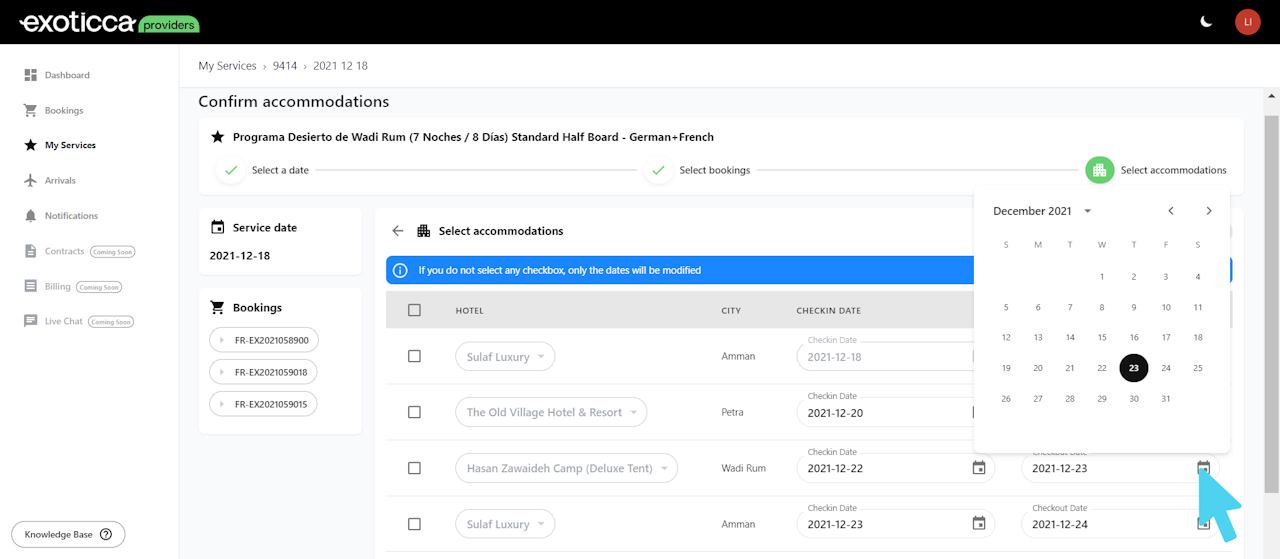Check The Old Village Hotel row checkbox

[x=415, y=412]
